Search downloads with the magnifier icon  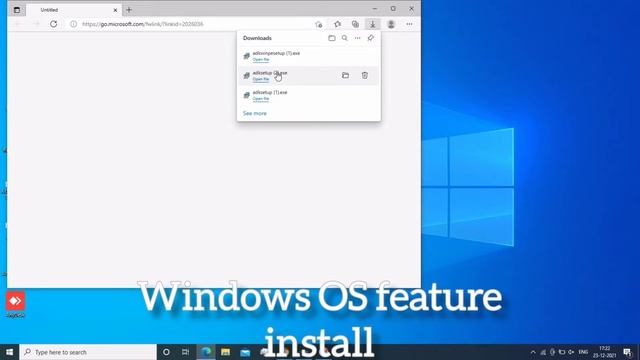(x=344, y=38)
